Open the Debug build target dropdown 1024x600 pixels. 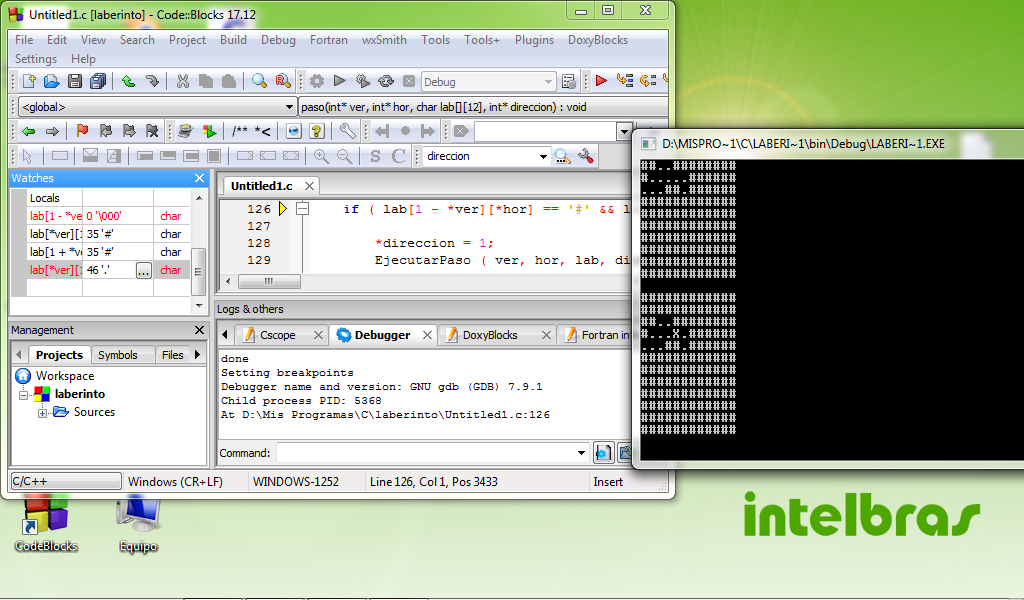[x=548, y=82]
